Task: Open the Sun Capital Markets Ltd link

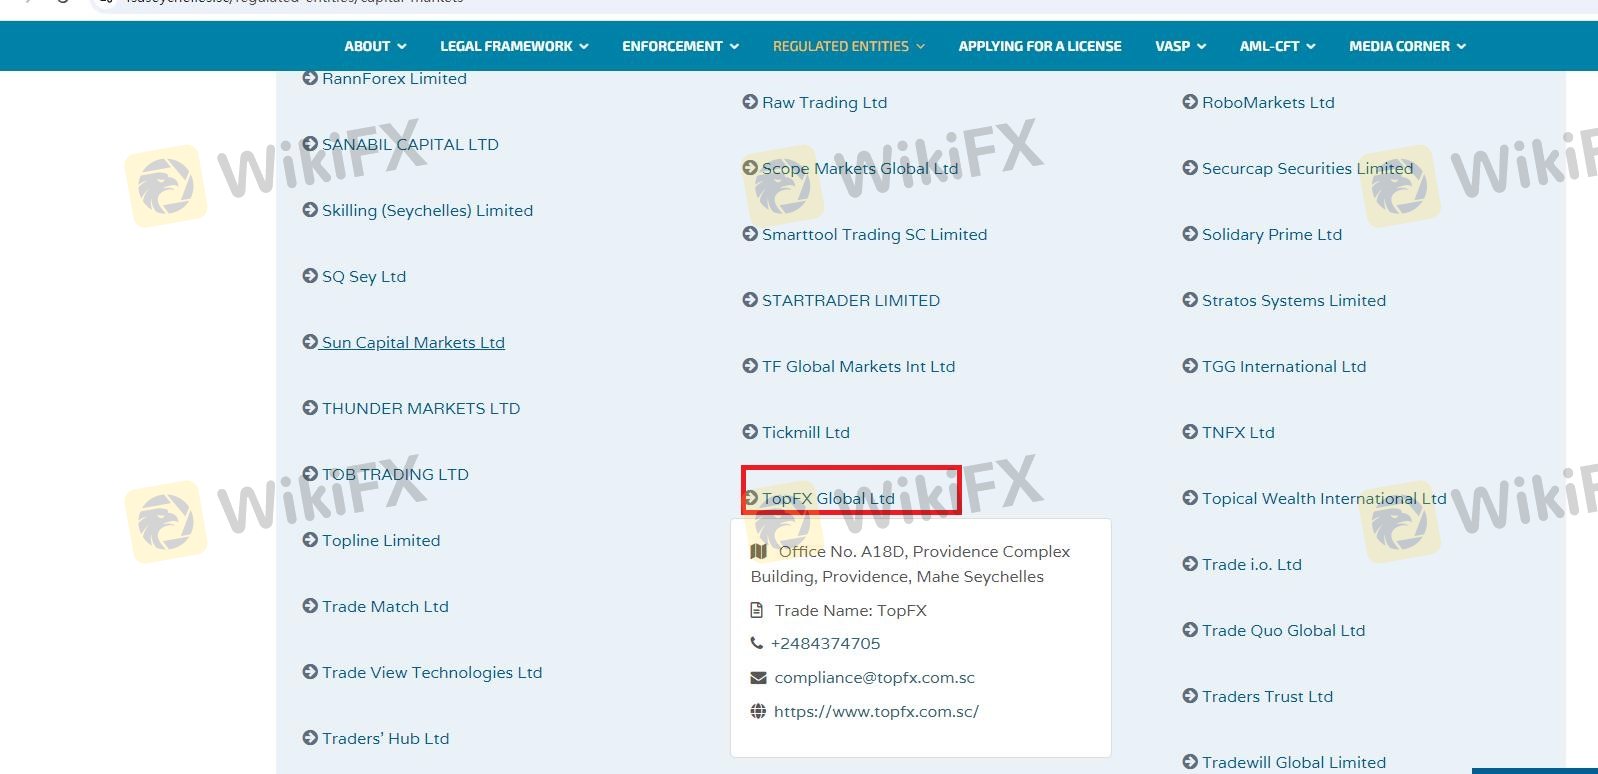Action: [x=413, y=342]
